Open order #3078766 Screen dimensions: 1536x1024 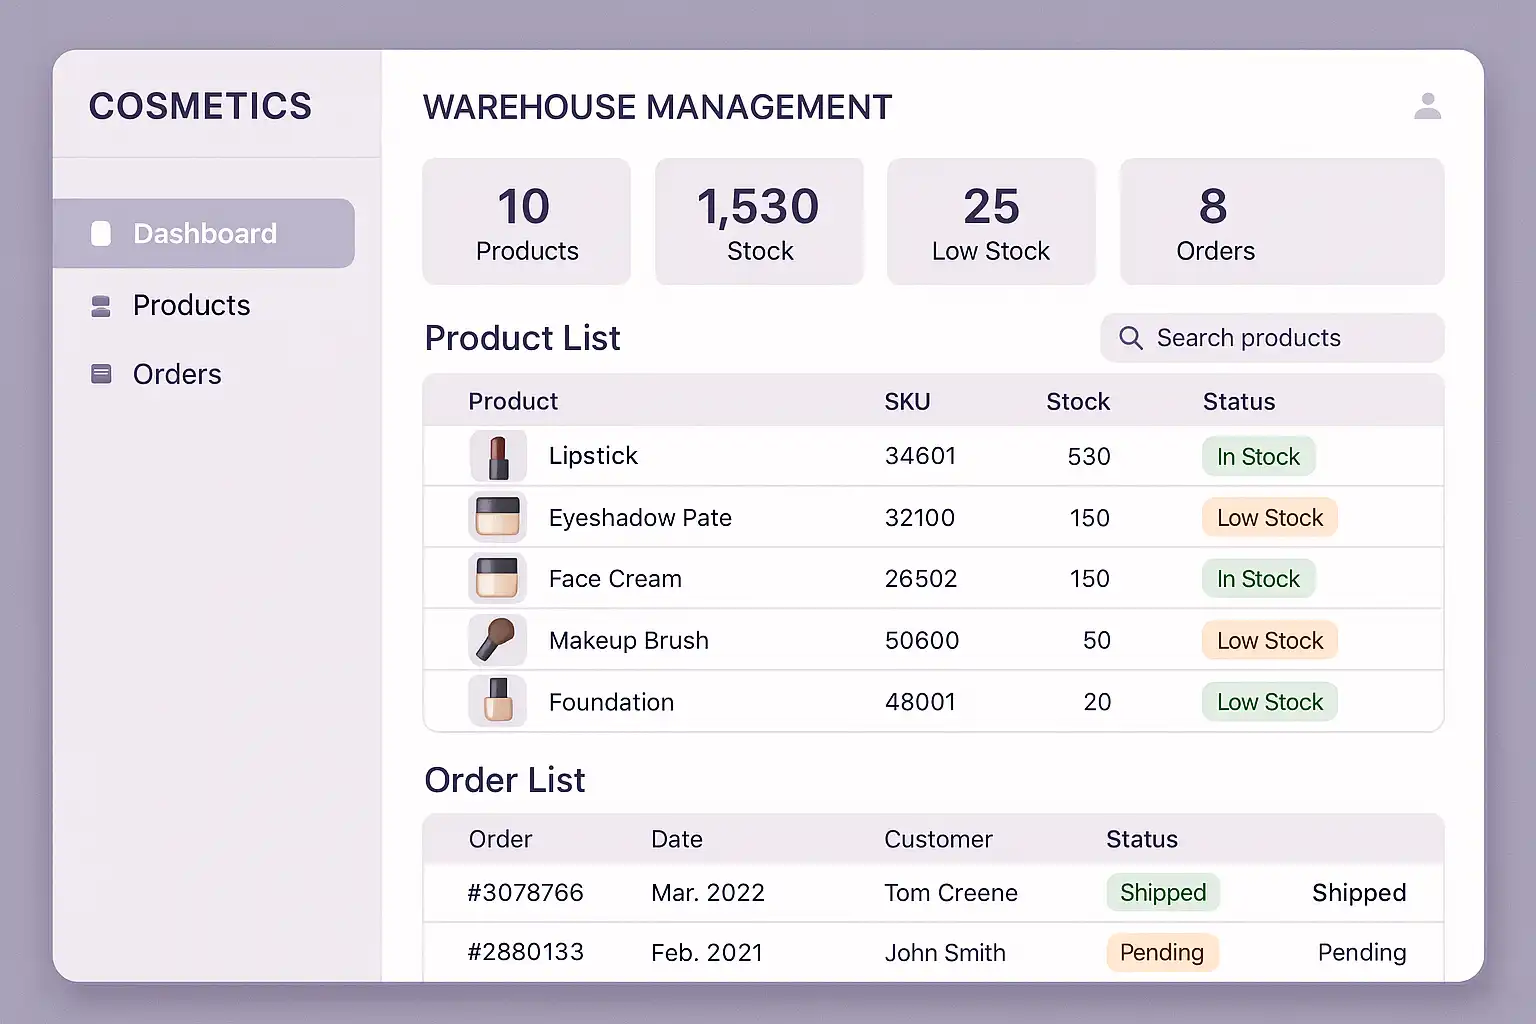click(525, 893)
